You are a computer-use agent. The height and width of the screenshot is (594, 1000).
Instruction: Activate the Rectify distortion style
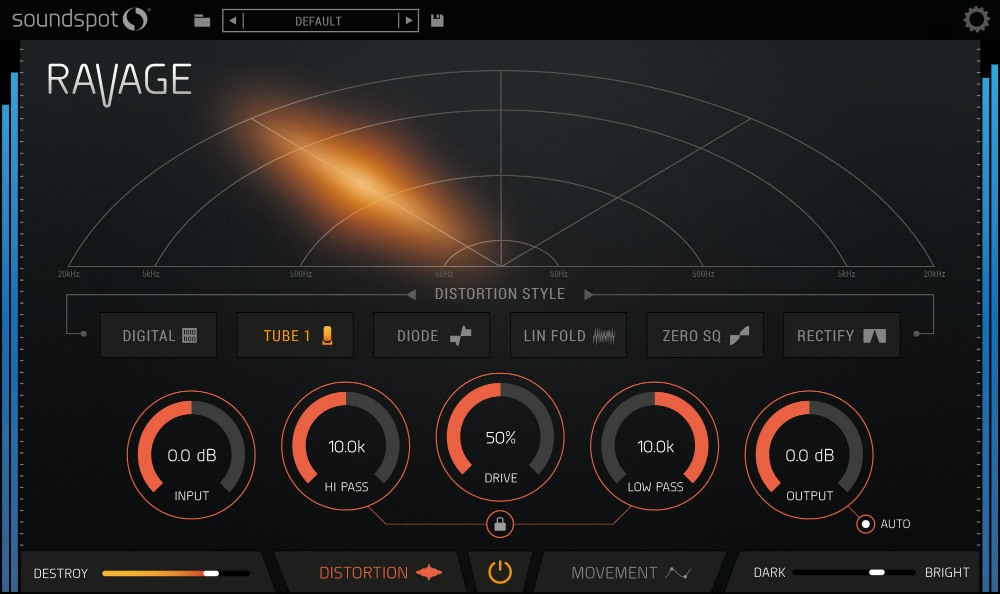(x=841, y=336)
